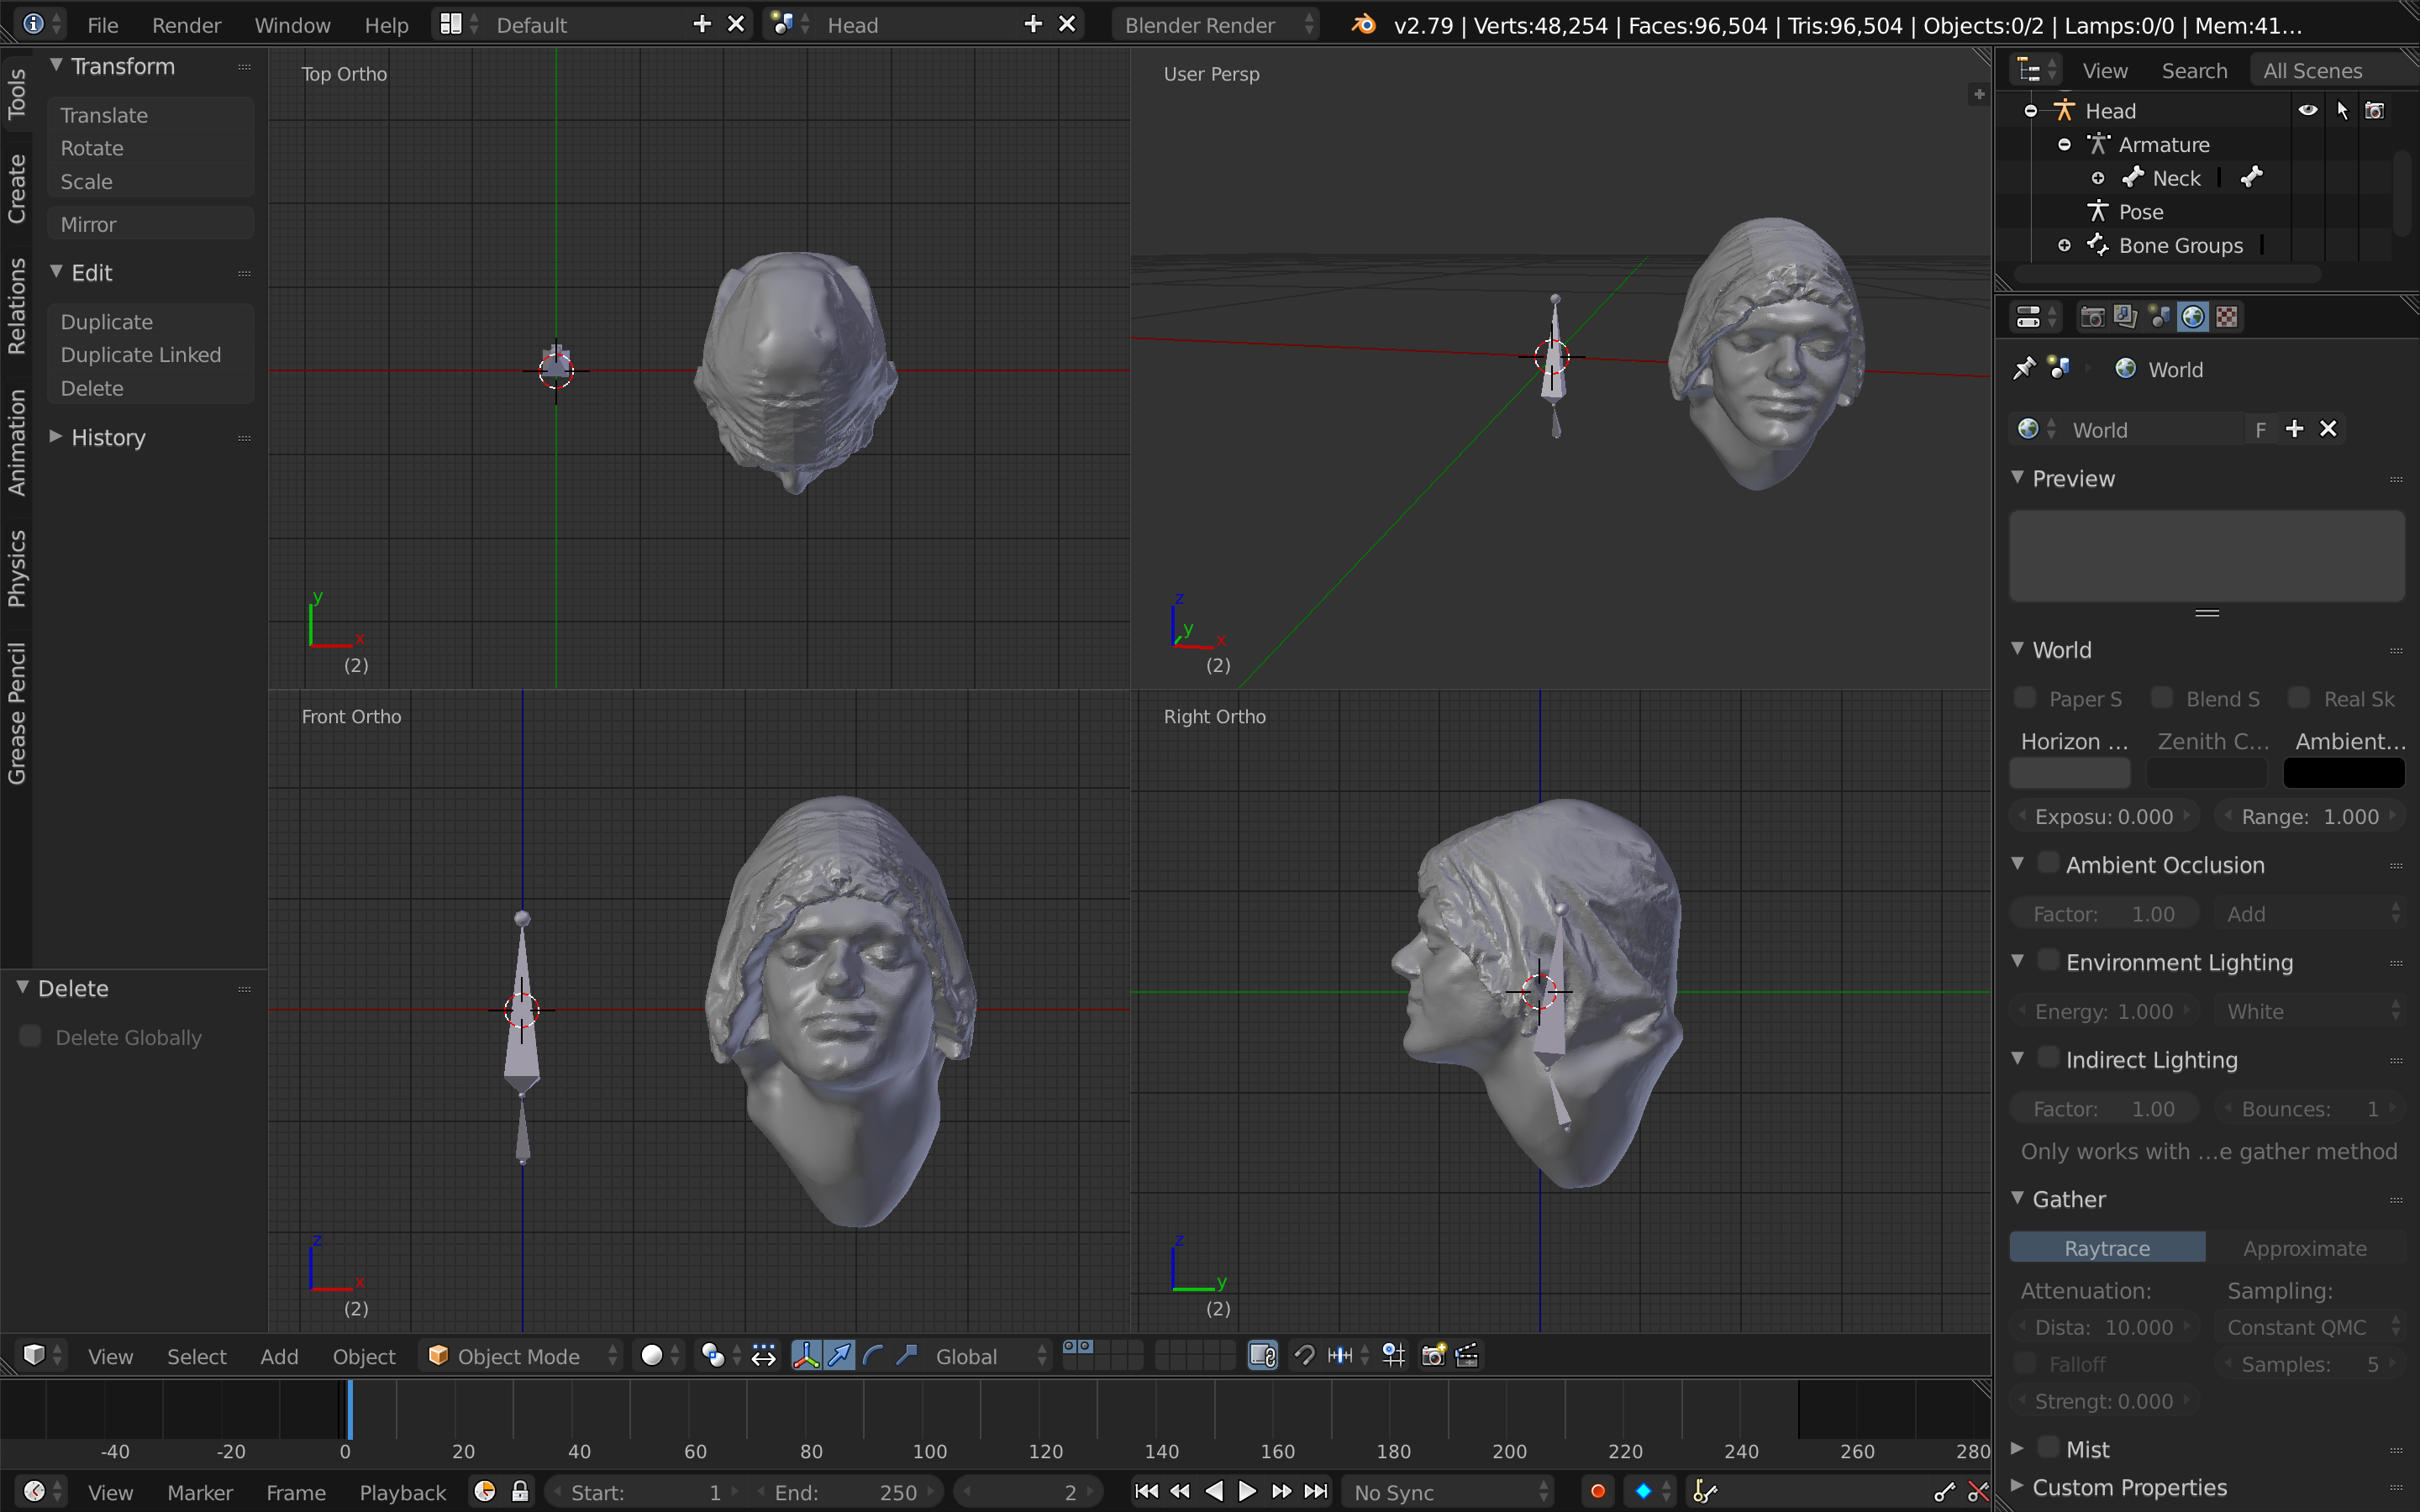Open the Window menu
The width and height of the screenshot is (2420, 1512).
(x=292, y=24)
